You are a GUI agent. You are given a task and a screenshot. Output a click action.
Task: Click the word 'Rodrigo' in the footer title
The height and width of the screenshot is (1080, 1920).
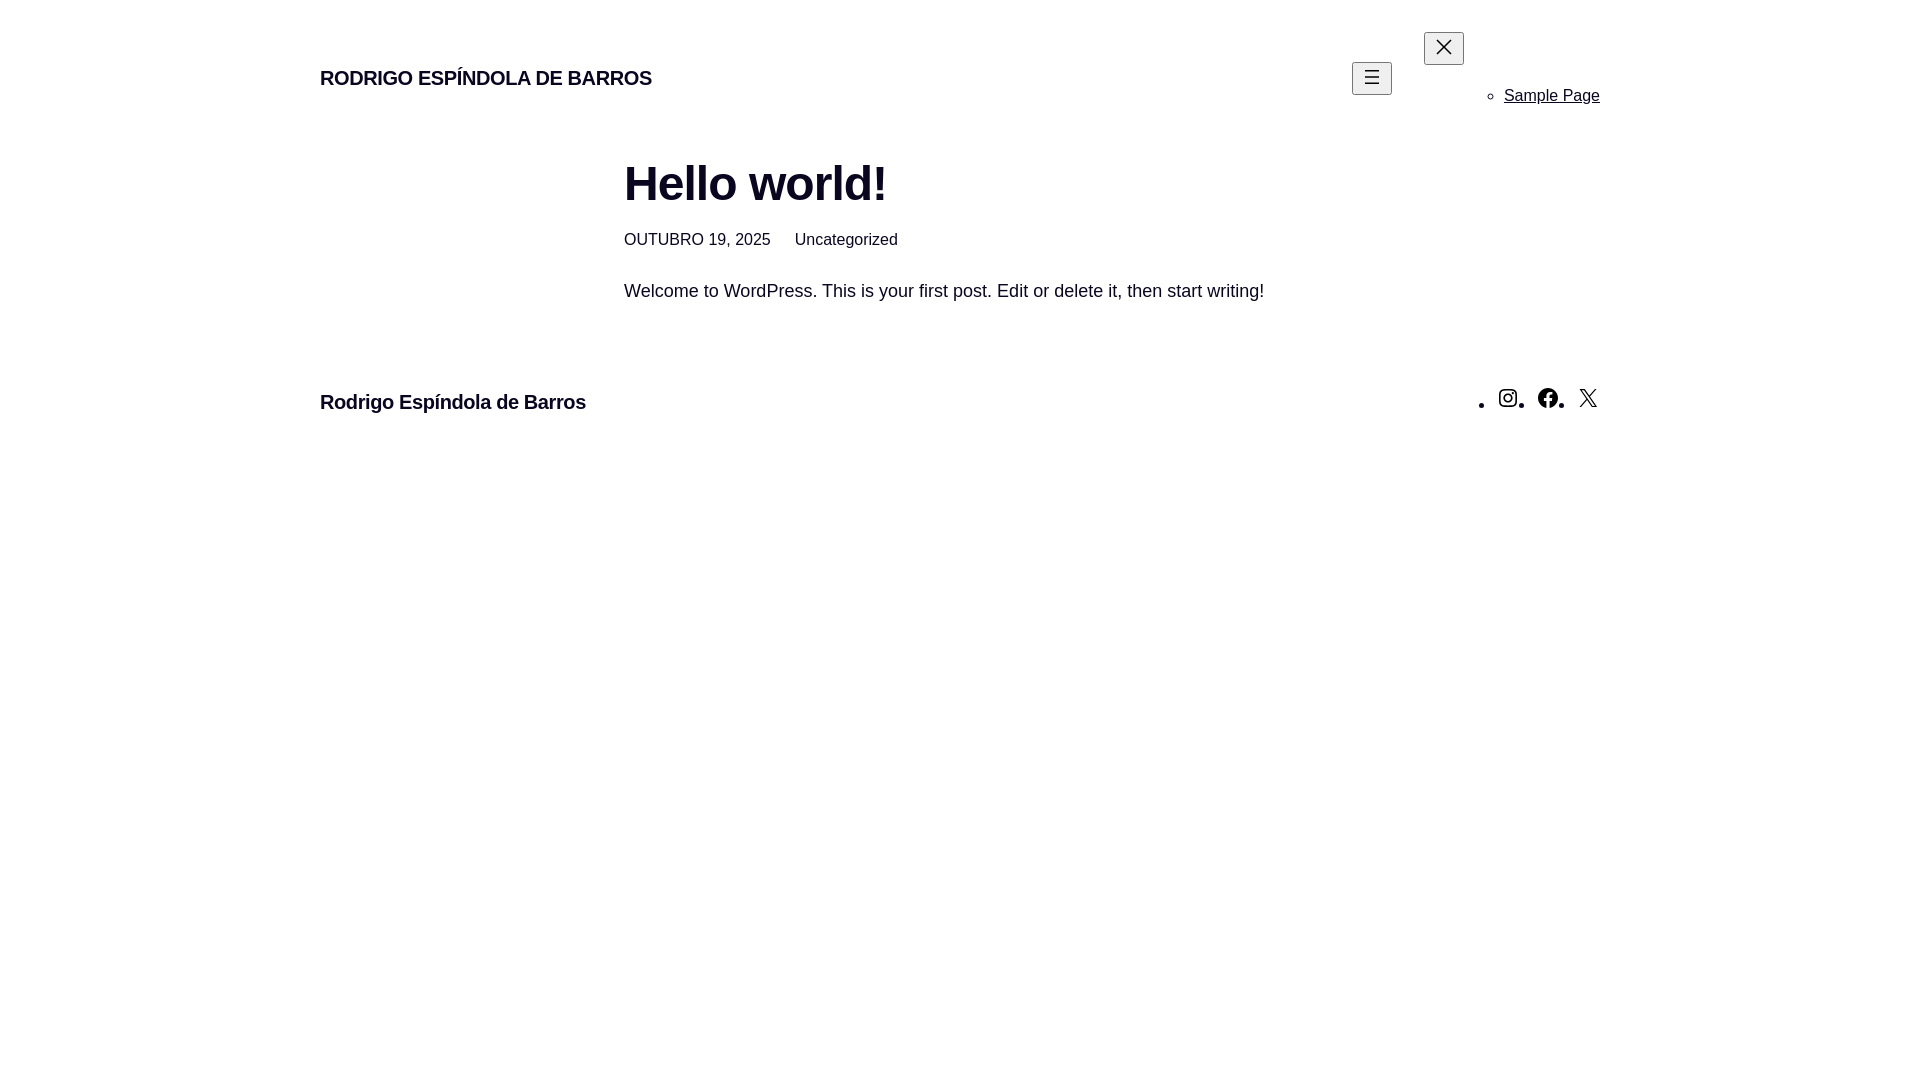356,402
